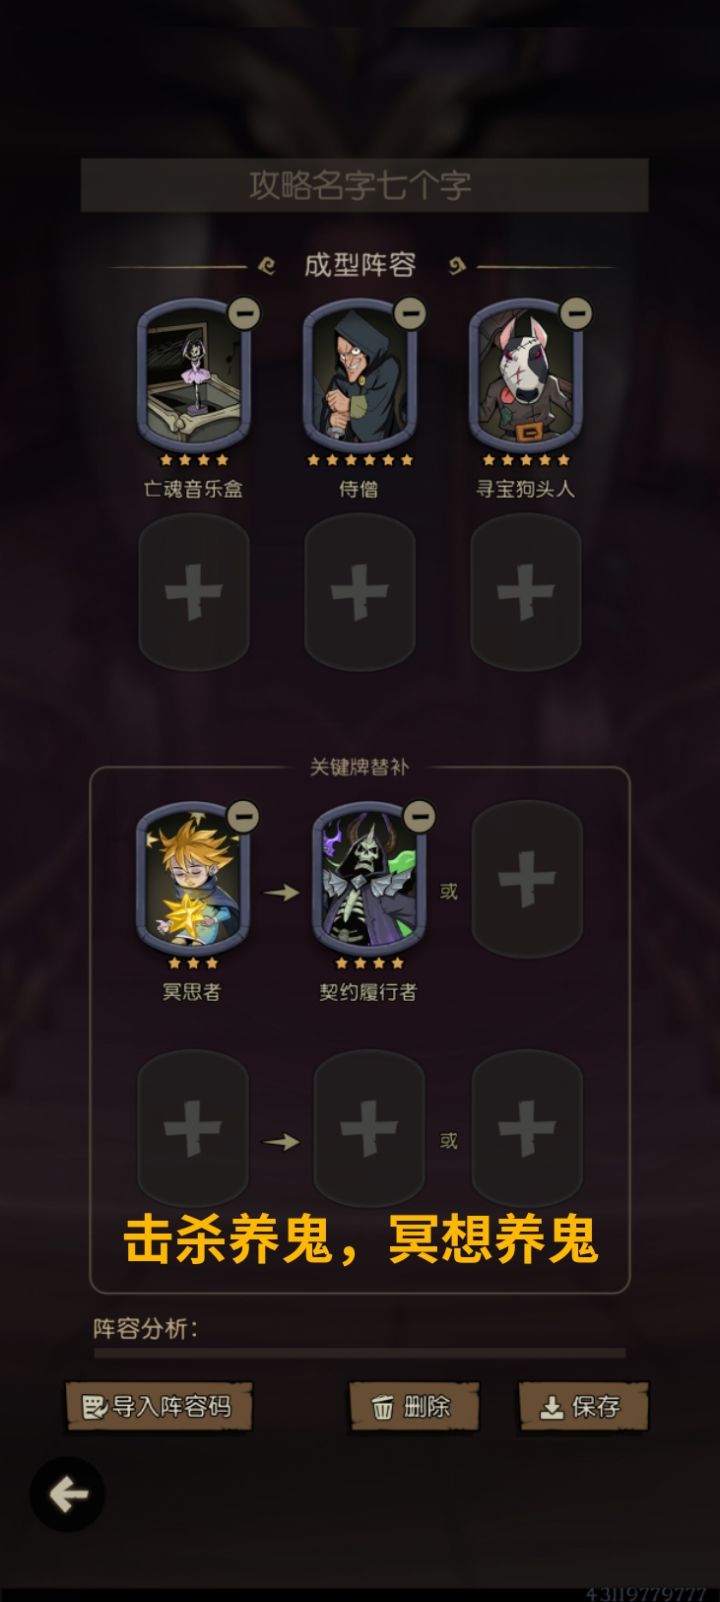The height and width of the screenshot is (1602, 720).
Task: Add source card in second substitute row
Action: point(193,1129)
